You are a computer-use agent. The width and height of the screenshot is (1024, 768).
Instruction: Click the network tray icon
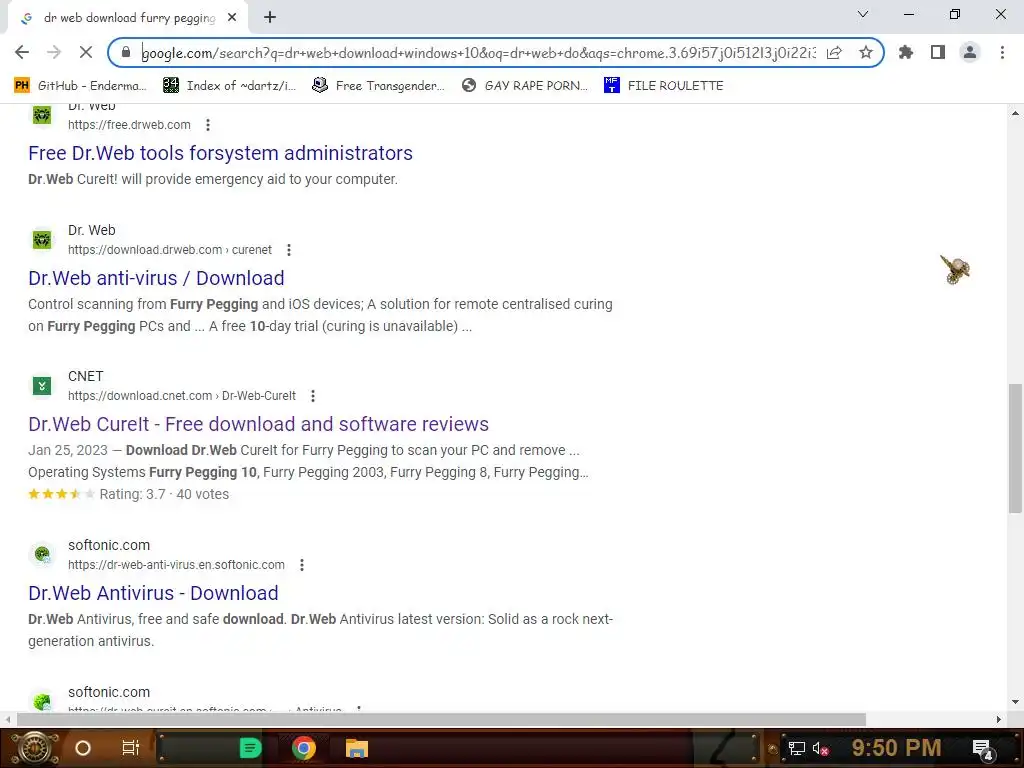click(797, 748)
